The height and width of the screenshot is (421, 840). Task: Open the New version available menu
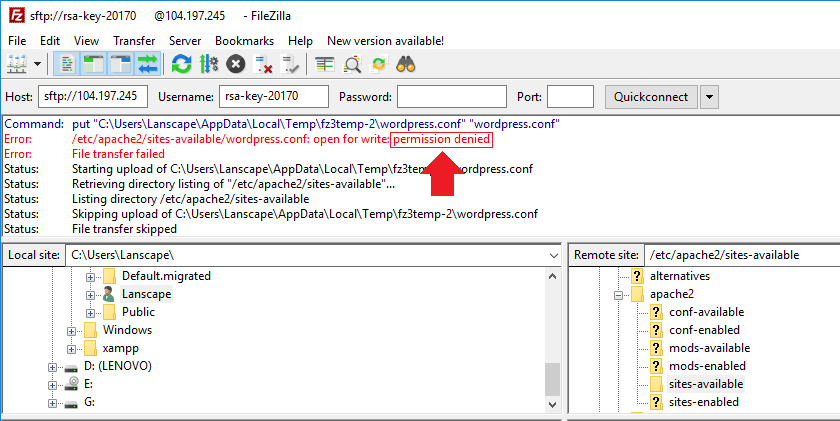[385, 41]
